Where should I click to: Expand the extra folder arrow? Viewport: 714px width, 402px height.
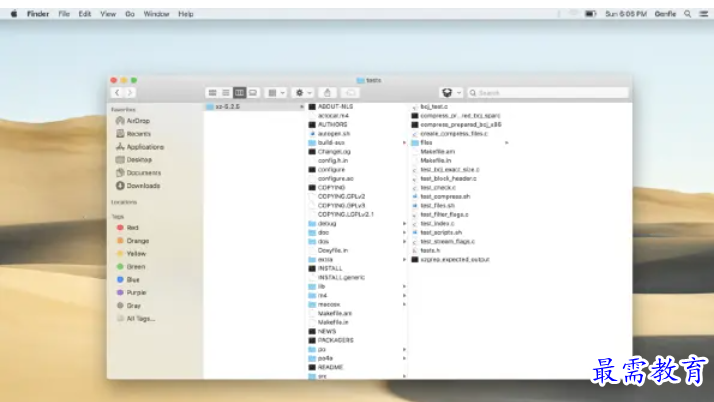(x=404, y=260)
